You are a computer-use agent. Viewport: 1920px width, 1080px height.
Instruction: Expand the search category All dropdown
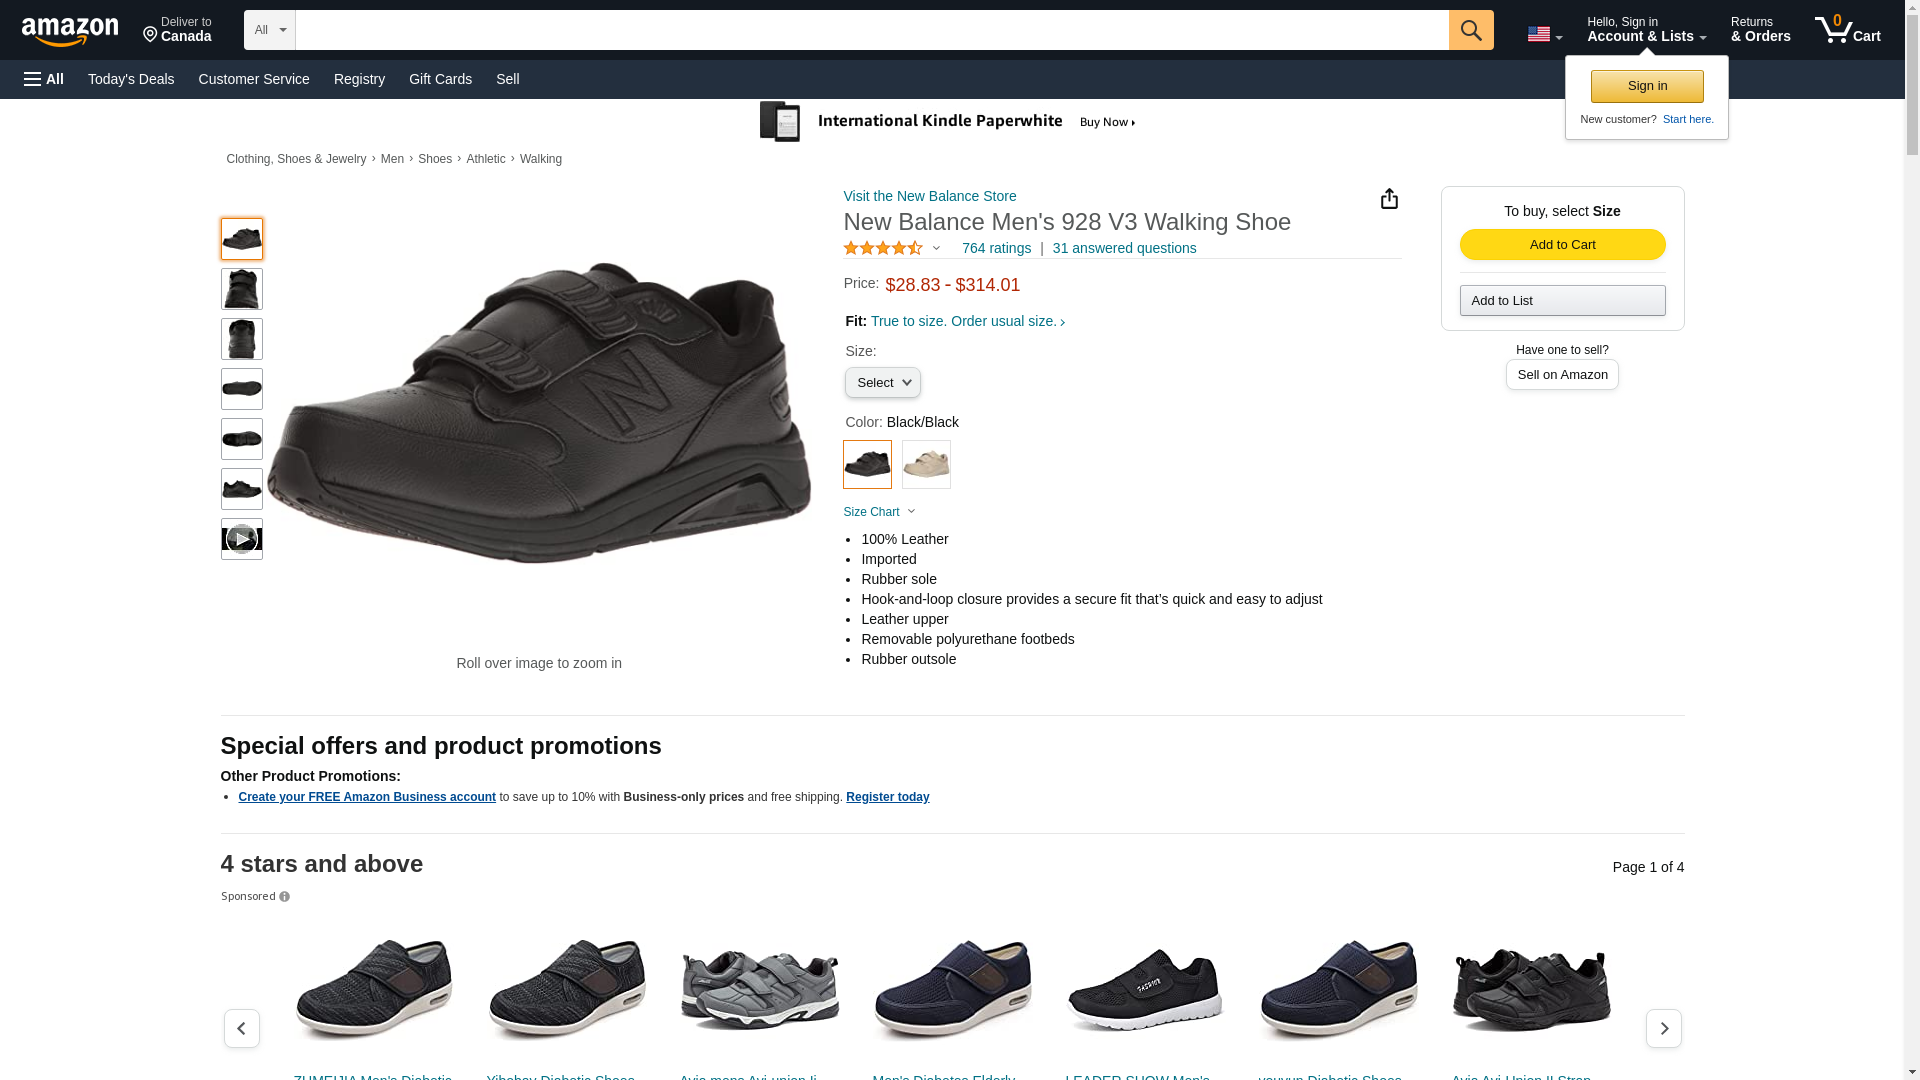click(270, 30)
